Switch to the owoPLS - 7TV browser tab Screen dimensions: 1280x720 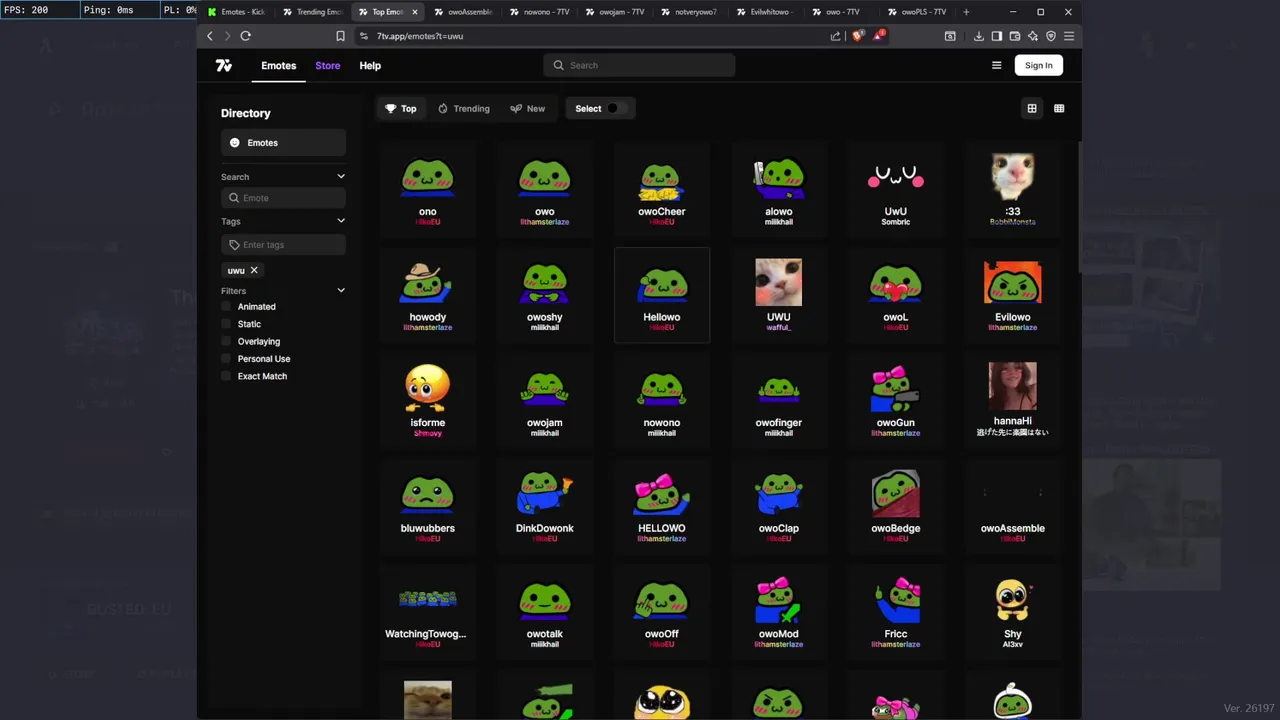pyautogui.click(x=916, y=12)
